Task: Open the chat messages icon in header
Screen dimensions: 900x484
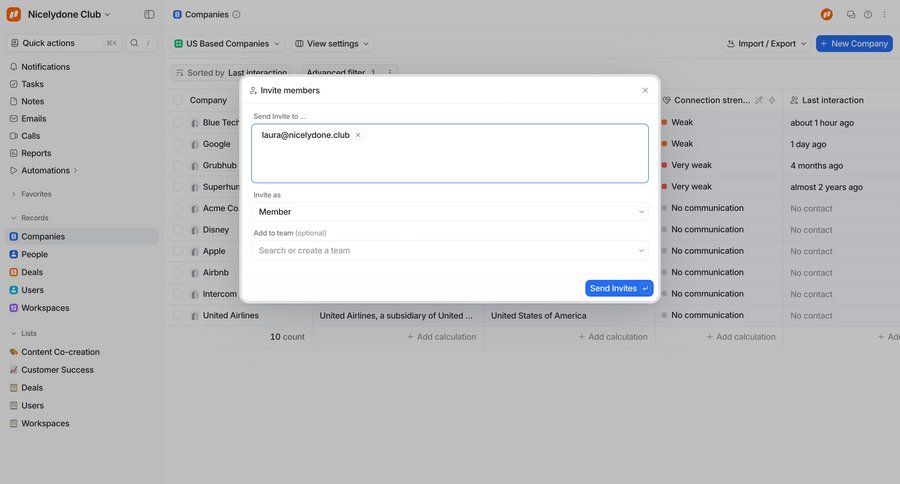Action: point(851,14)
